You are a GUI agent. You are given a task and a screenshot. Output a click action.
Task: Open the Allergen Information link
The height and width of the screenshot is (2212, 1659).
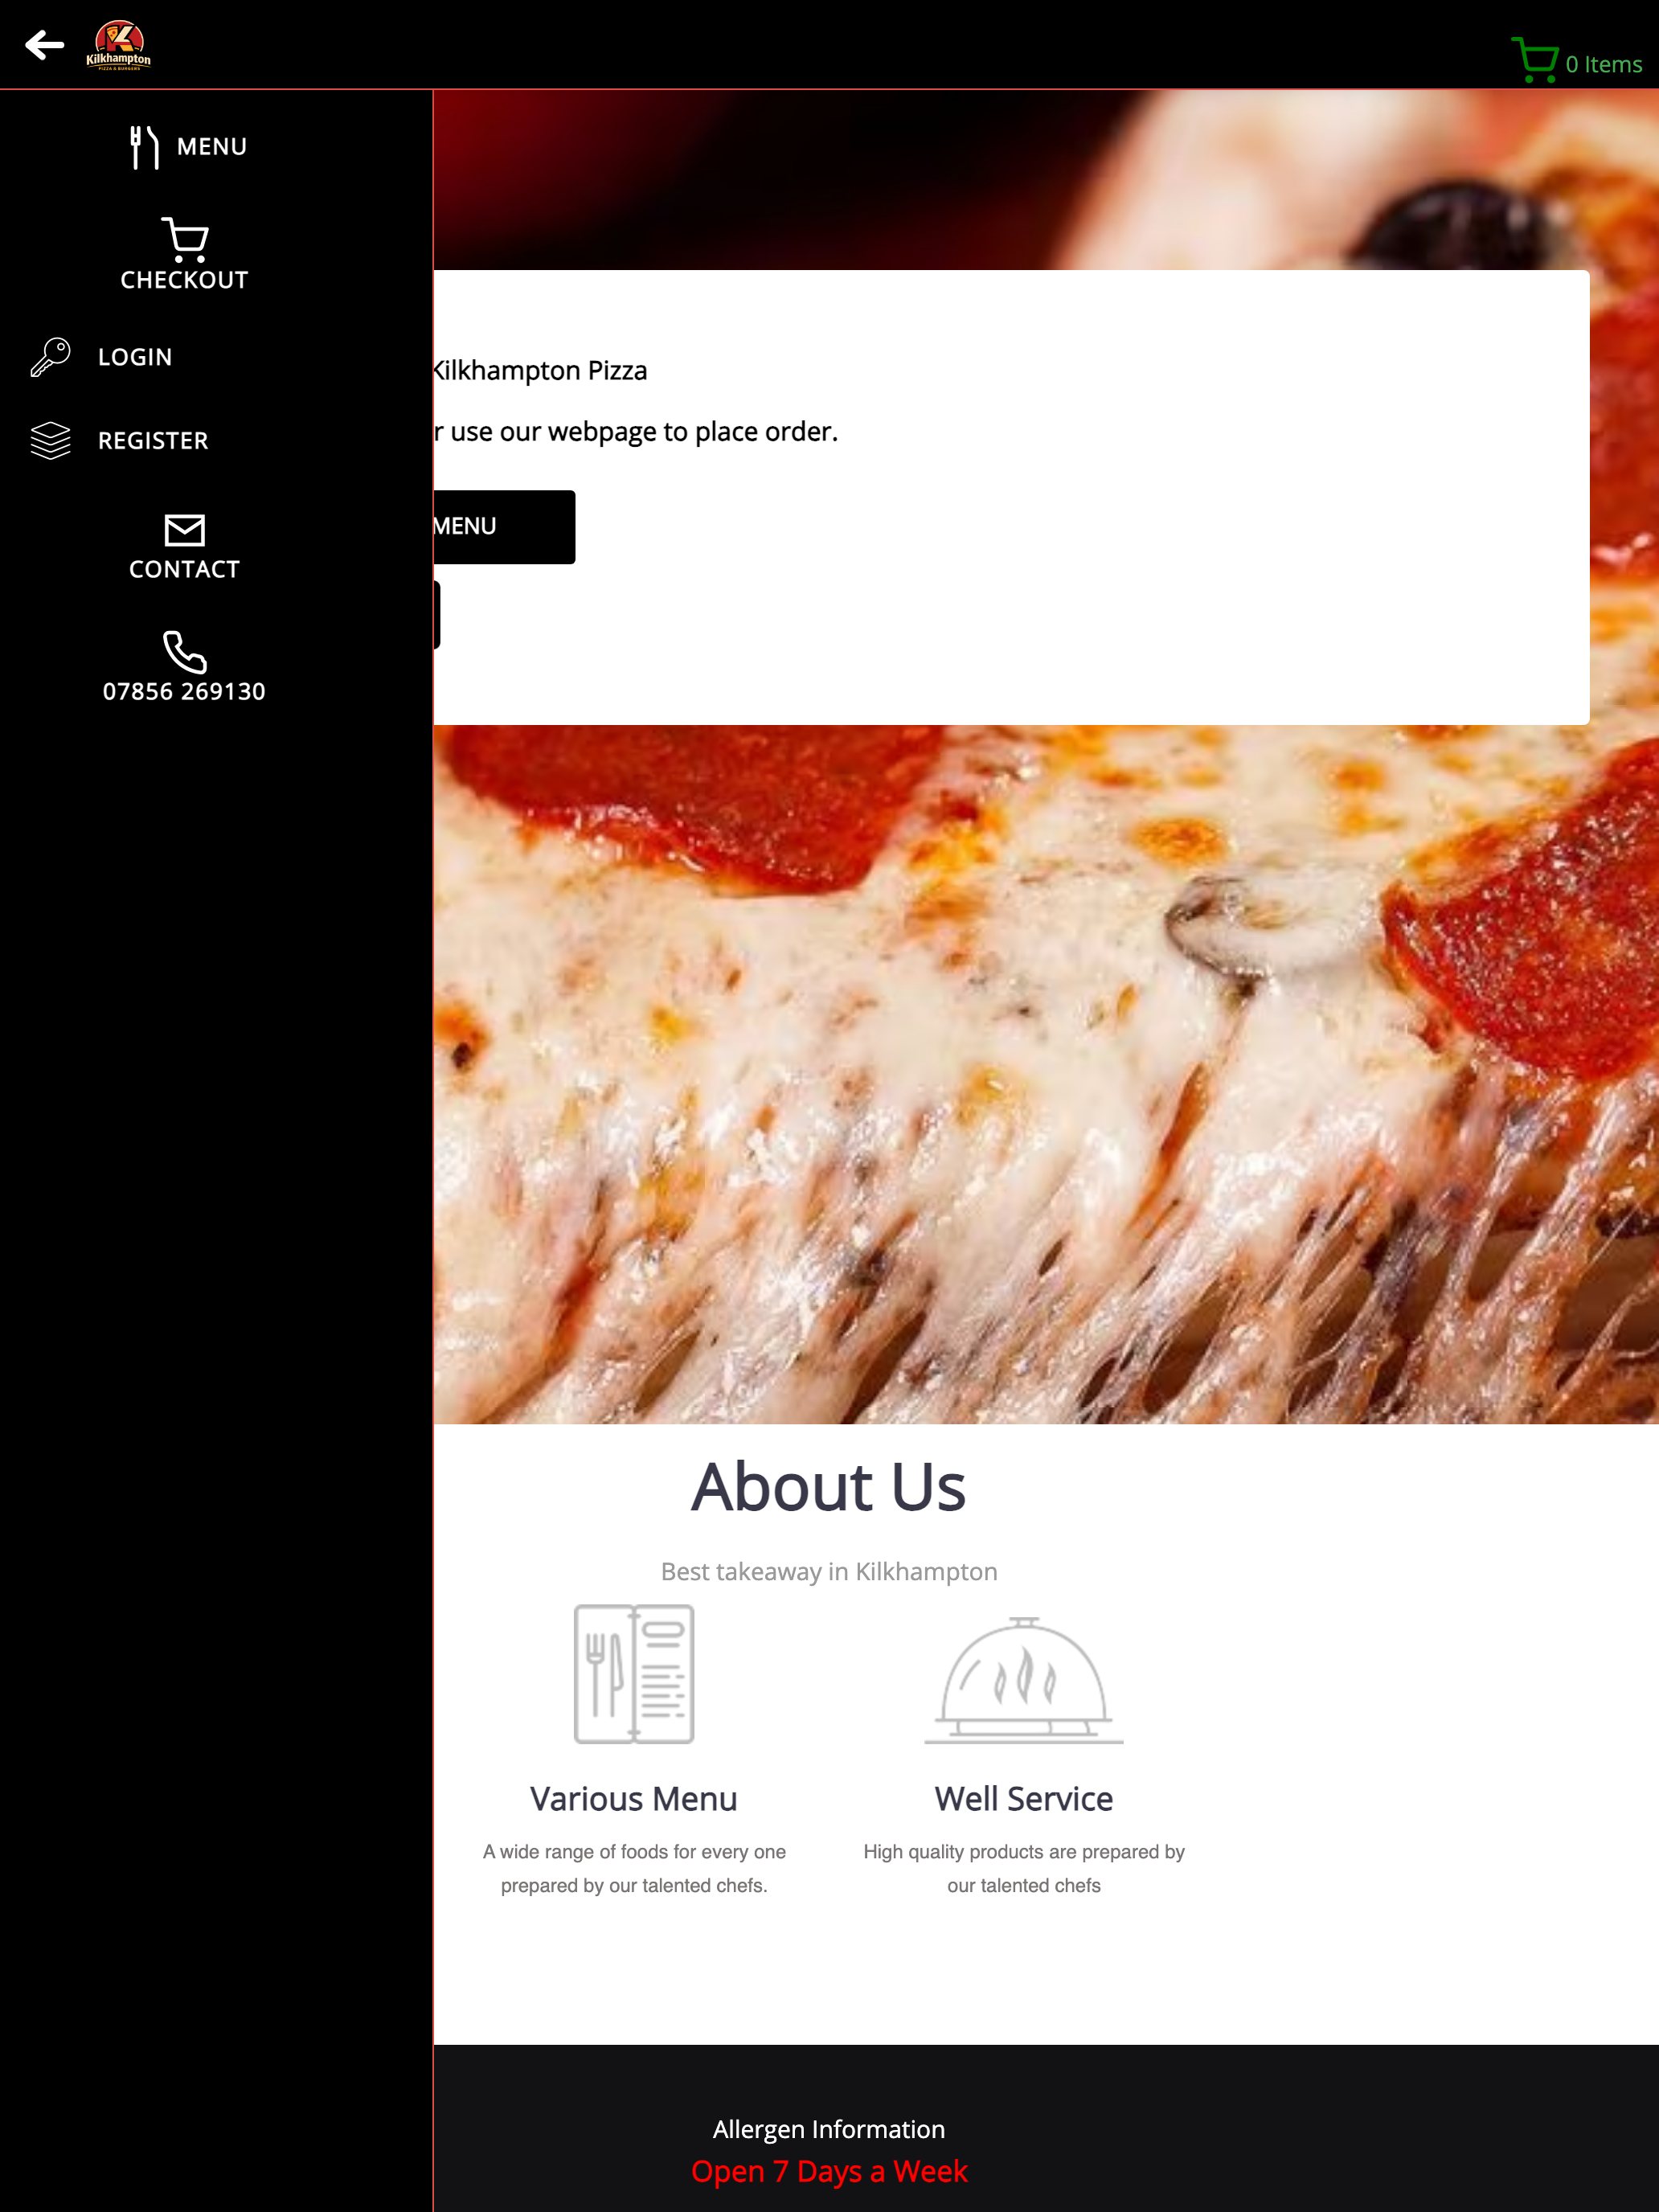tap(829, 2129)
